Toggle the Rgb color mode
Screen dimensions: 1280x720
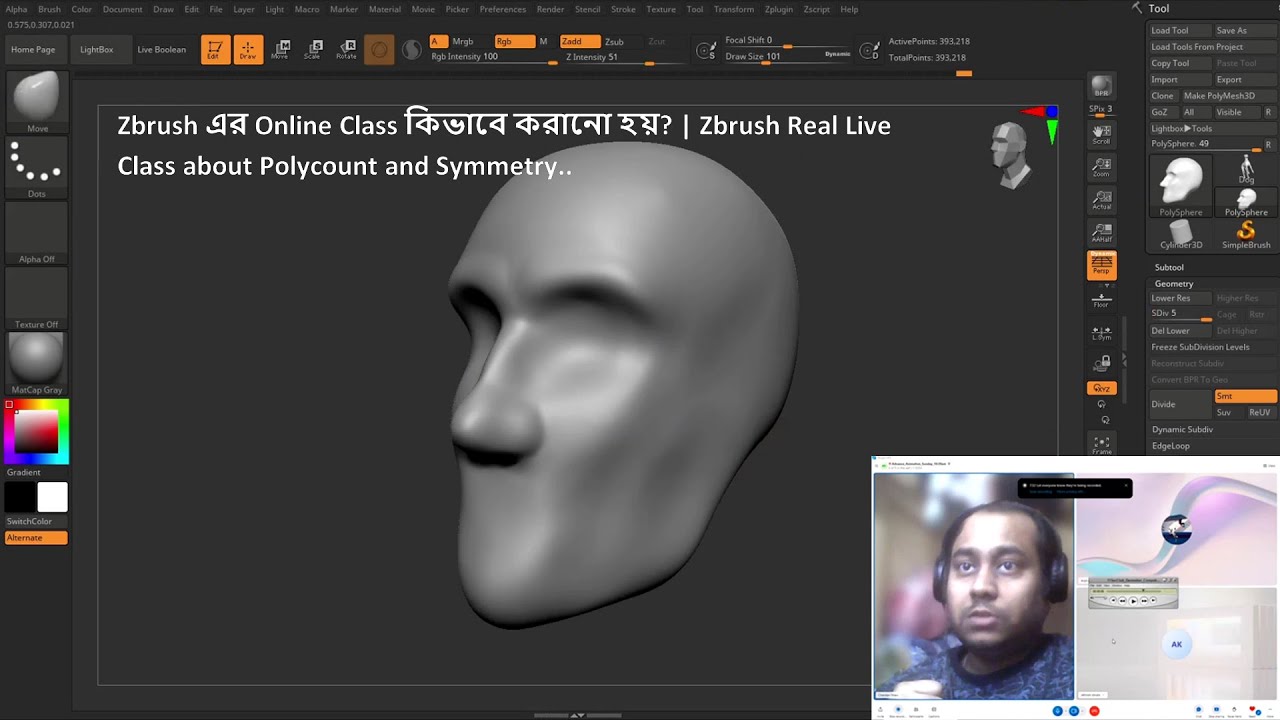(x=514, y=41)
